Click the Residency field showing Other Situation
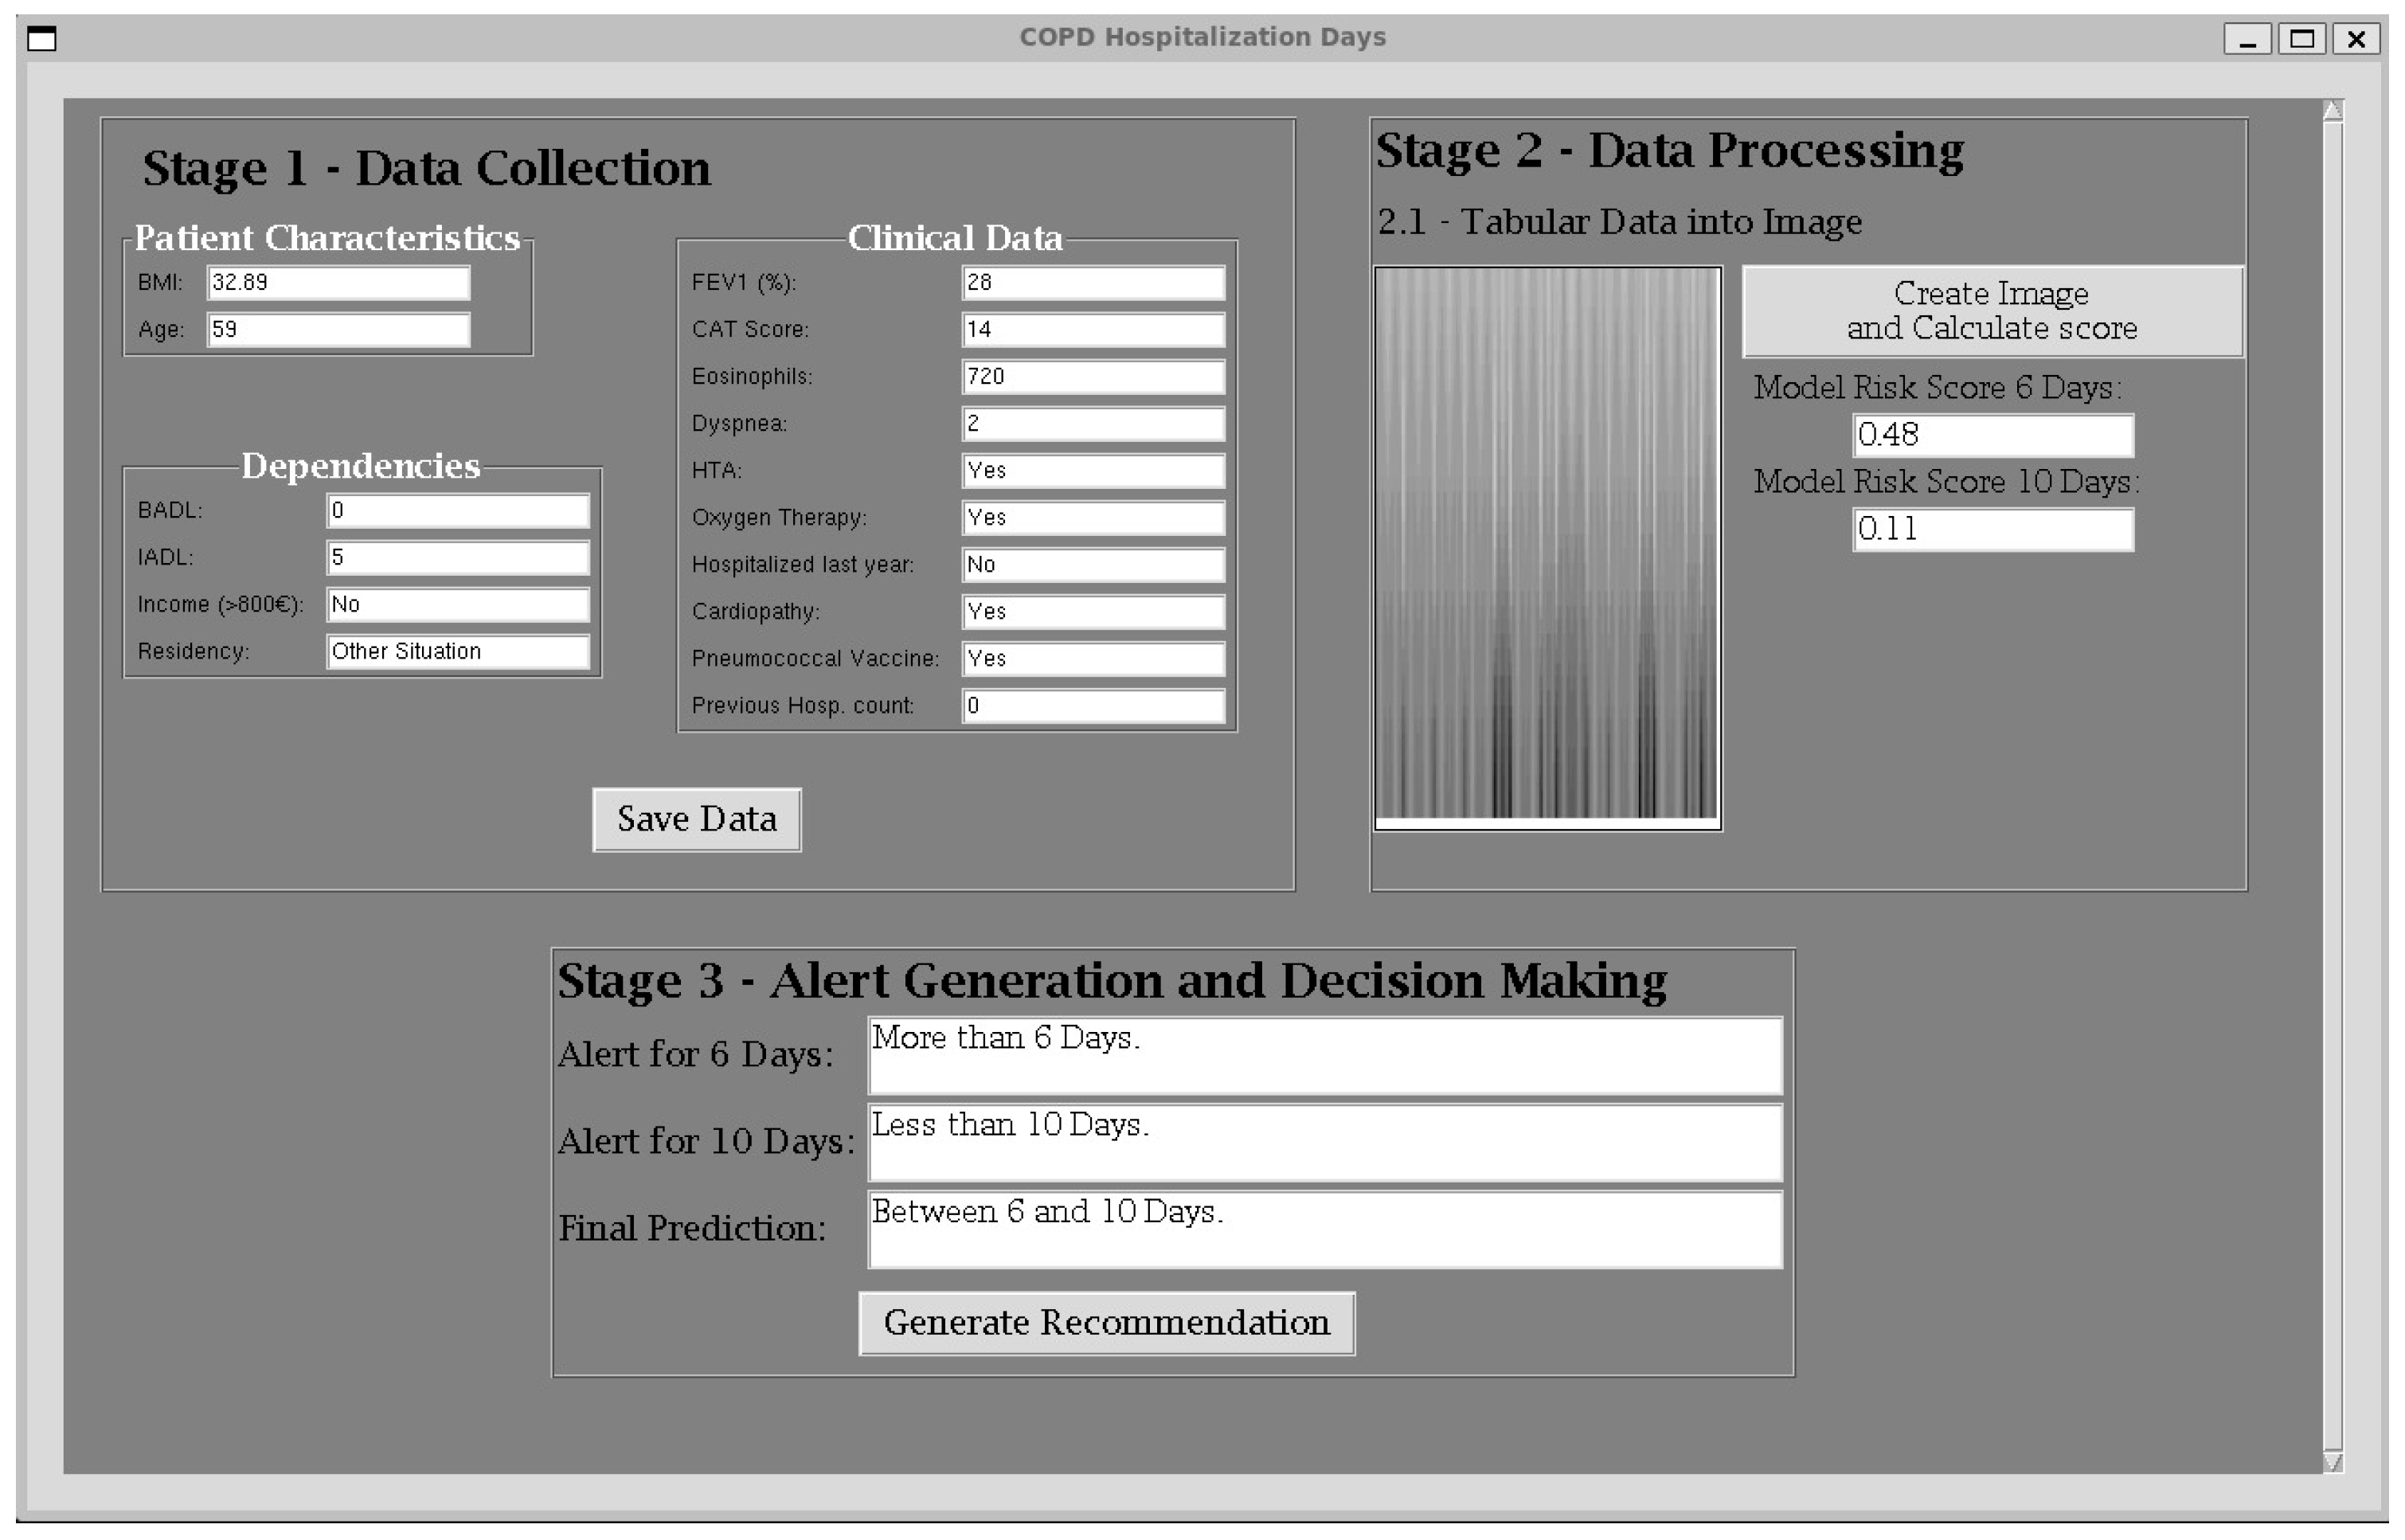This screenshot has height=1540, width=2405. pos(458,652)
